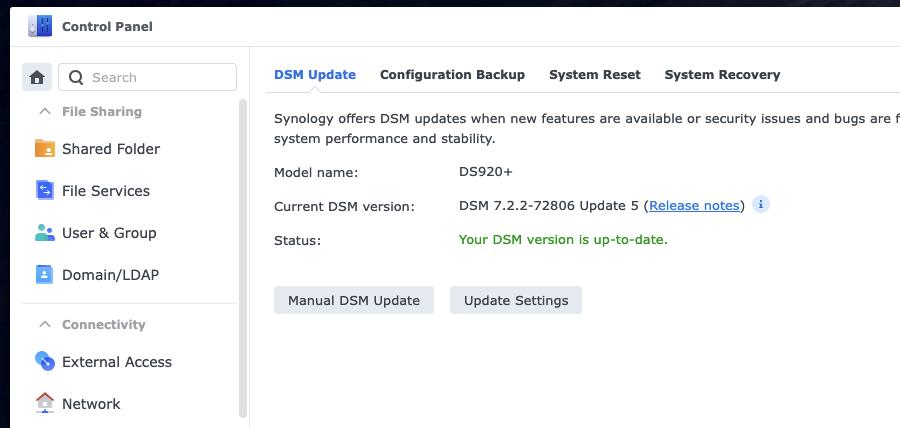The image size is (900, 428).
Task: Open the Release notes link
Action: tap(694, 206)
